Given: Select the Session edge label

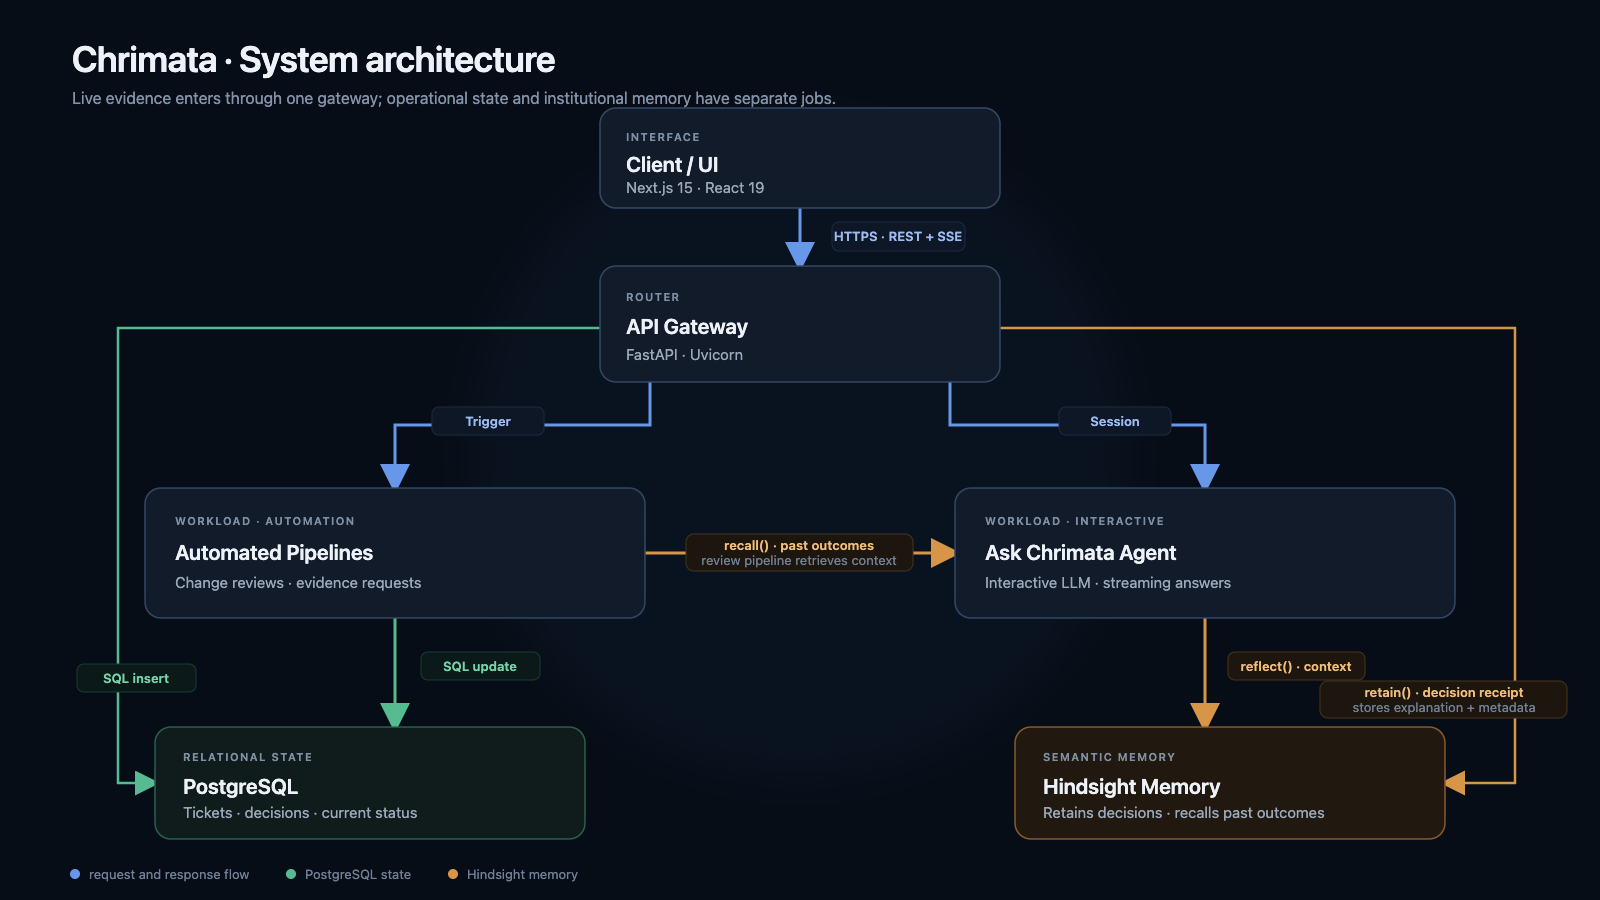Looking at the screenshot, I should coord(1115,422).
